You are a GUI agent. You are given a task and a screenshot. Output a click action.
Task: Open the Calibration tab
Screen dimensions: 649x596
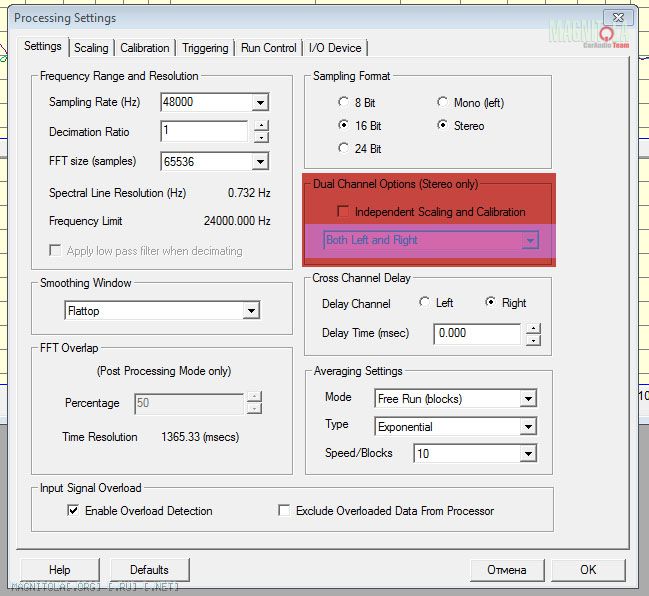[x=145, y=48]
